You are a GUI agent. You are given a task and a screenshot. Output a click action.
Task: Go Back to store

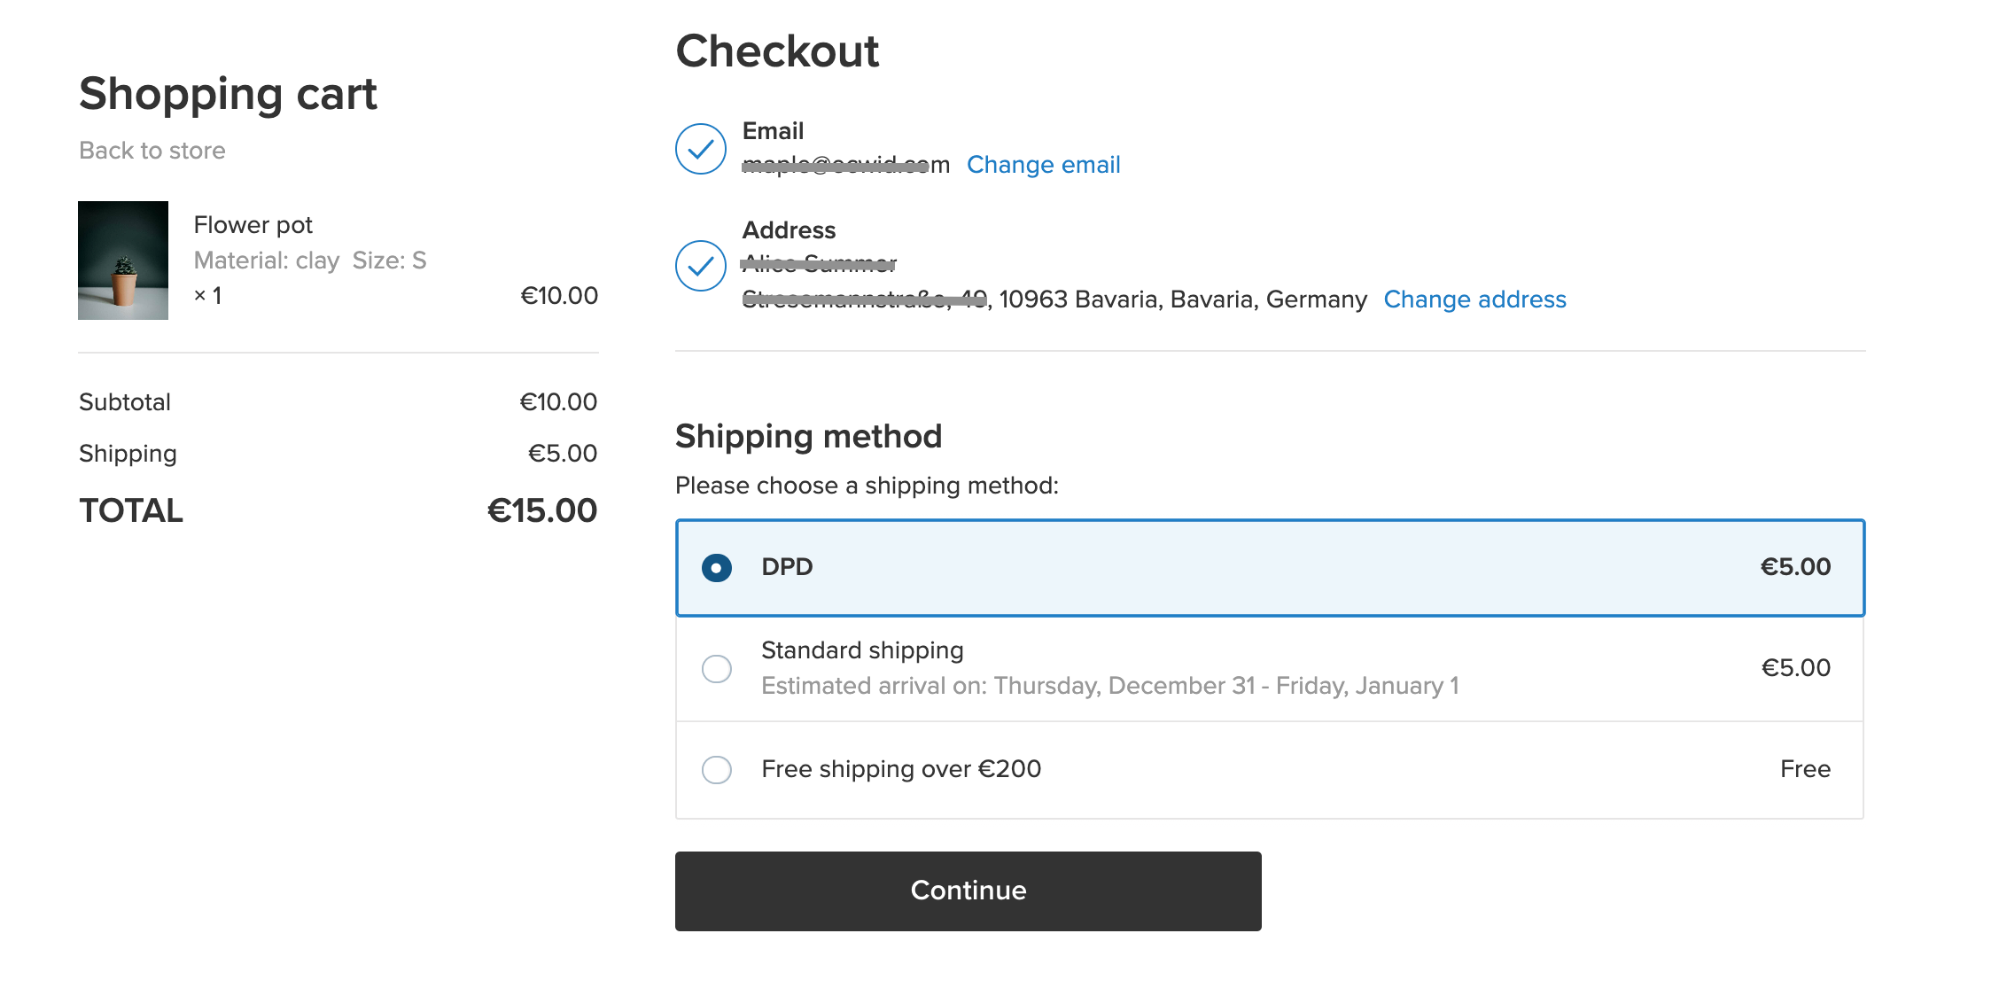click(152, 151)
